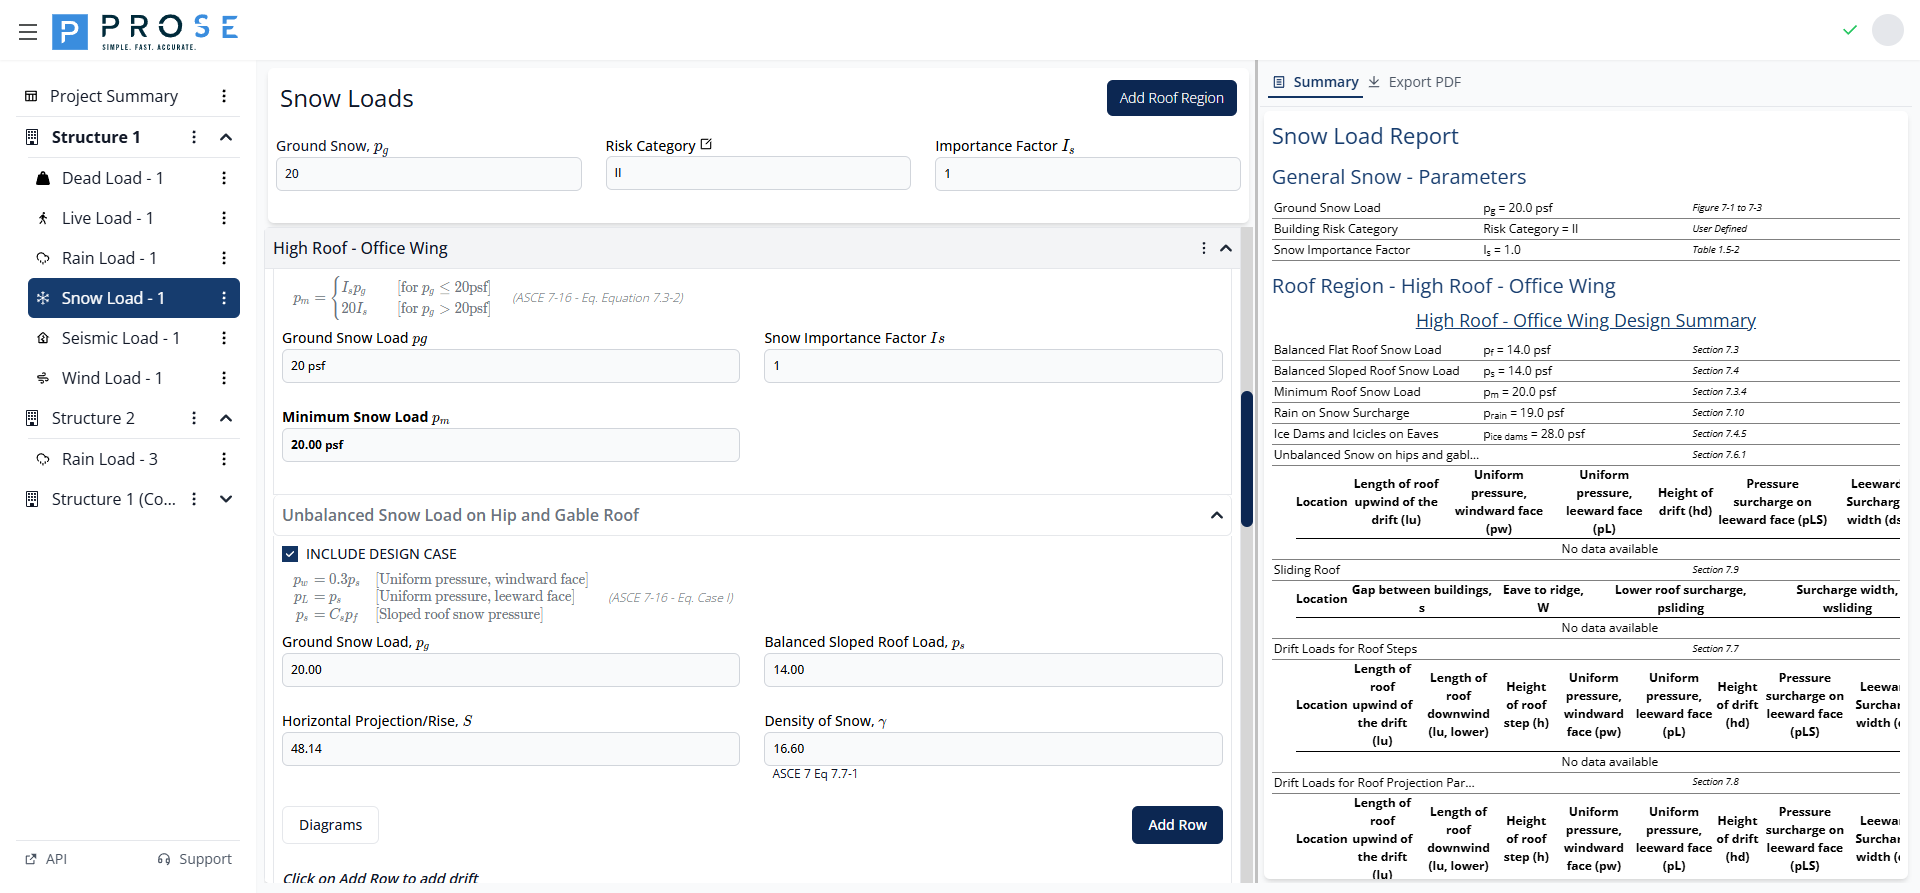Screen dimensions: 1920x893
Task: Collapse the Structure 2 tree section
Action: 226,418
